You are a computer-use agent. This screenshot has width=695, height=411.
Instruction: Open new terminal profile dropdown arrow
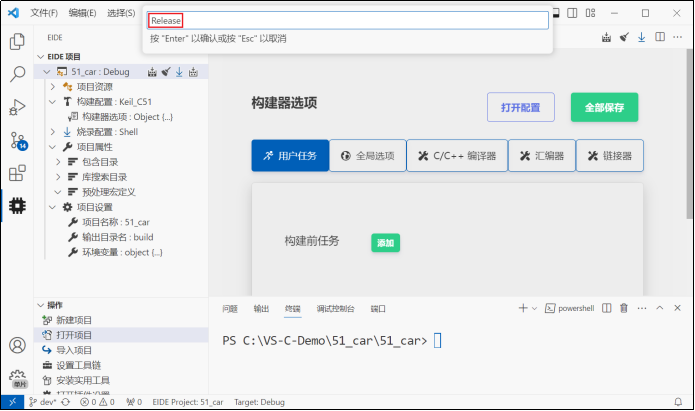tap(535, 308)
